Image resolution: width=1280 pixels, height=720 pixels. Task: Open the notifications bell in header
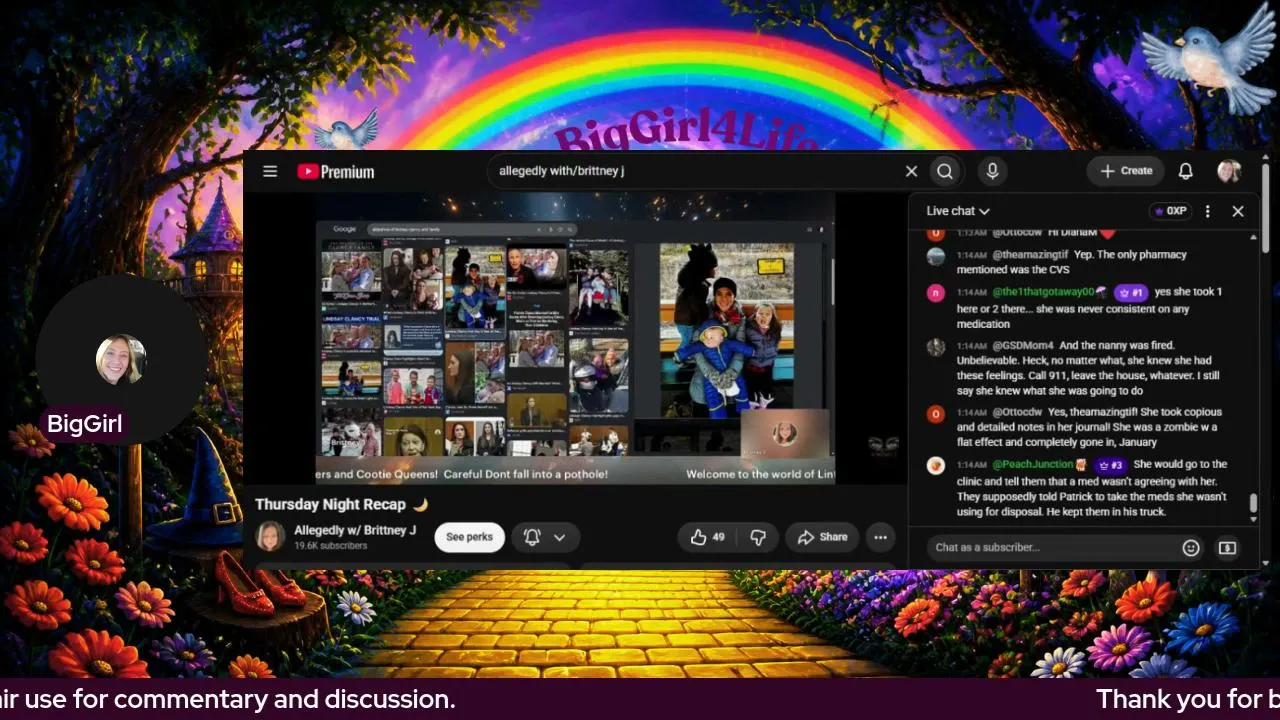tap(1185, 171)
